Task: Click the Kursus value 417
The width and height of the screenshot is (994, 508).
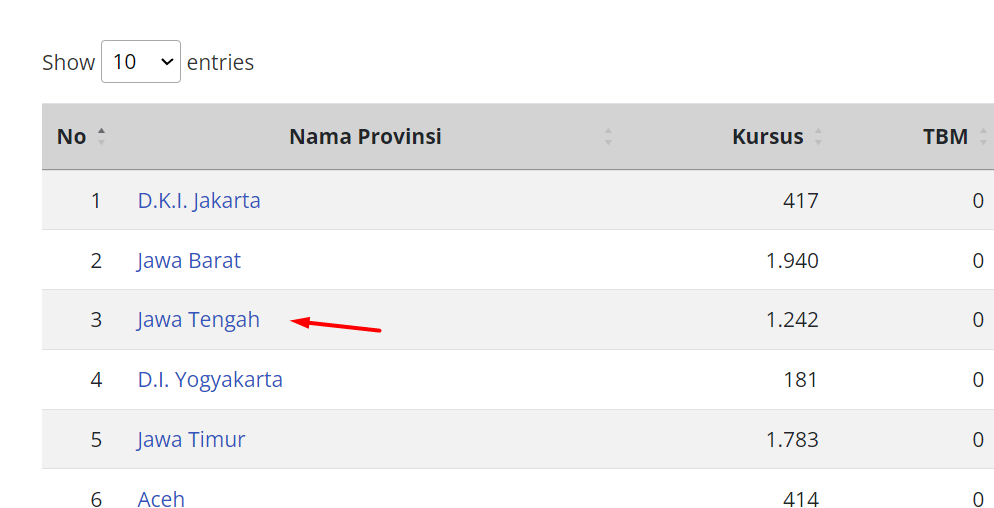Action: 800,200
